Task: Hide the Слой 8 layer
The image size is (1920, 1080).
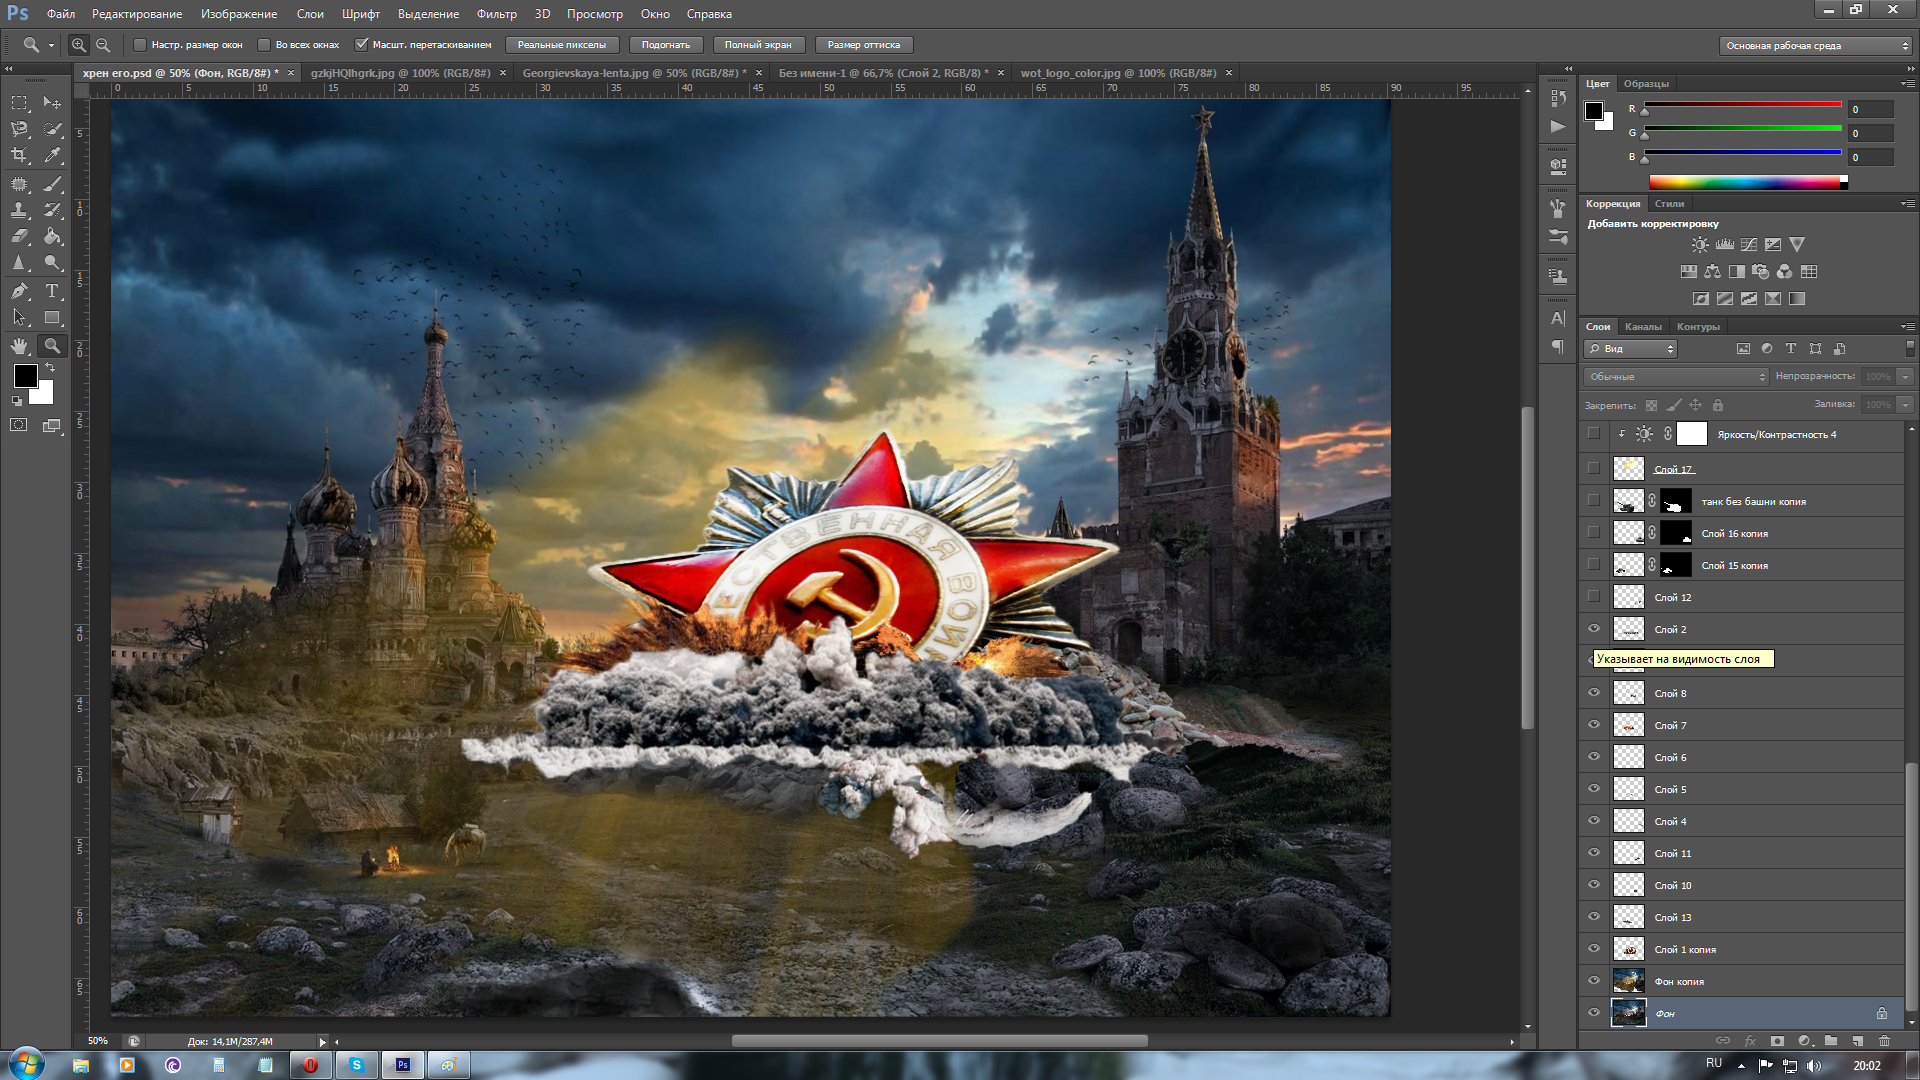Action: (x=1594, y=693)
